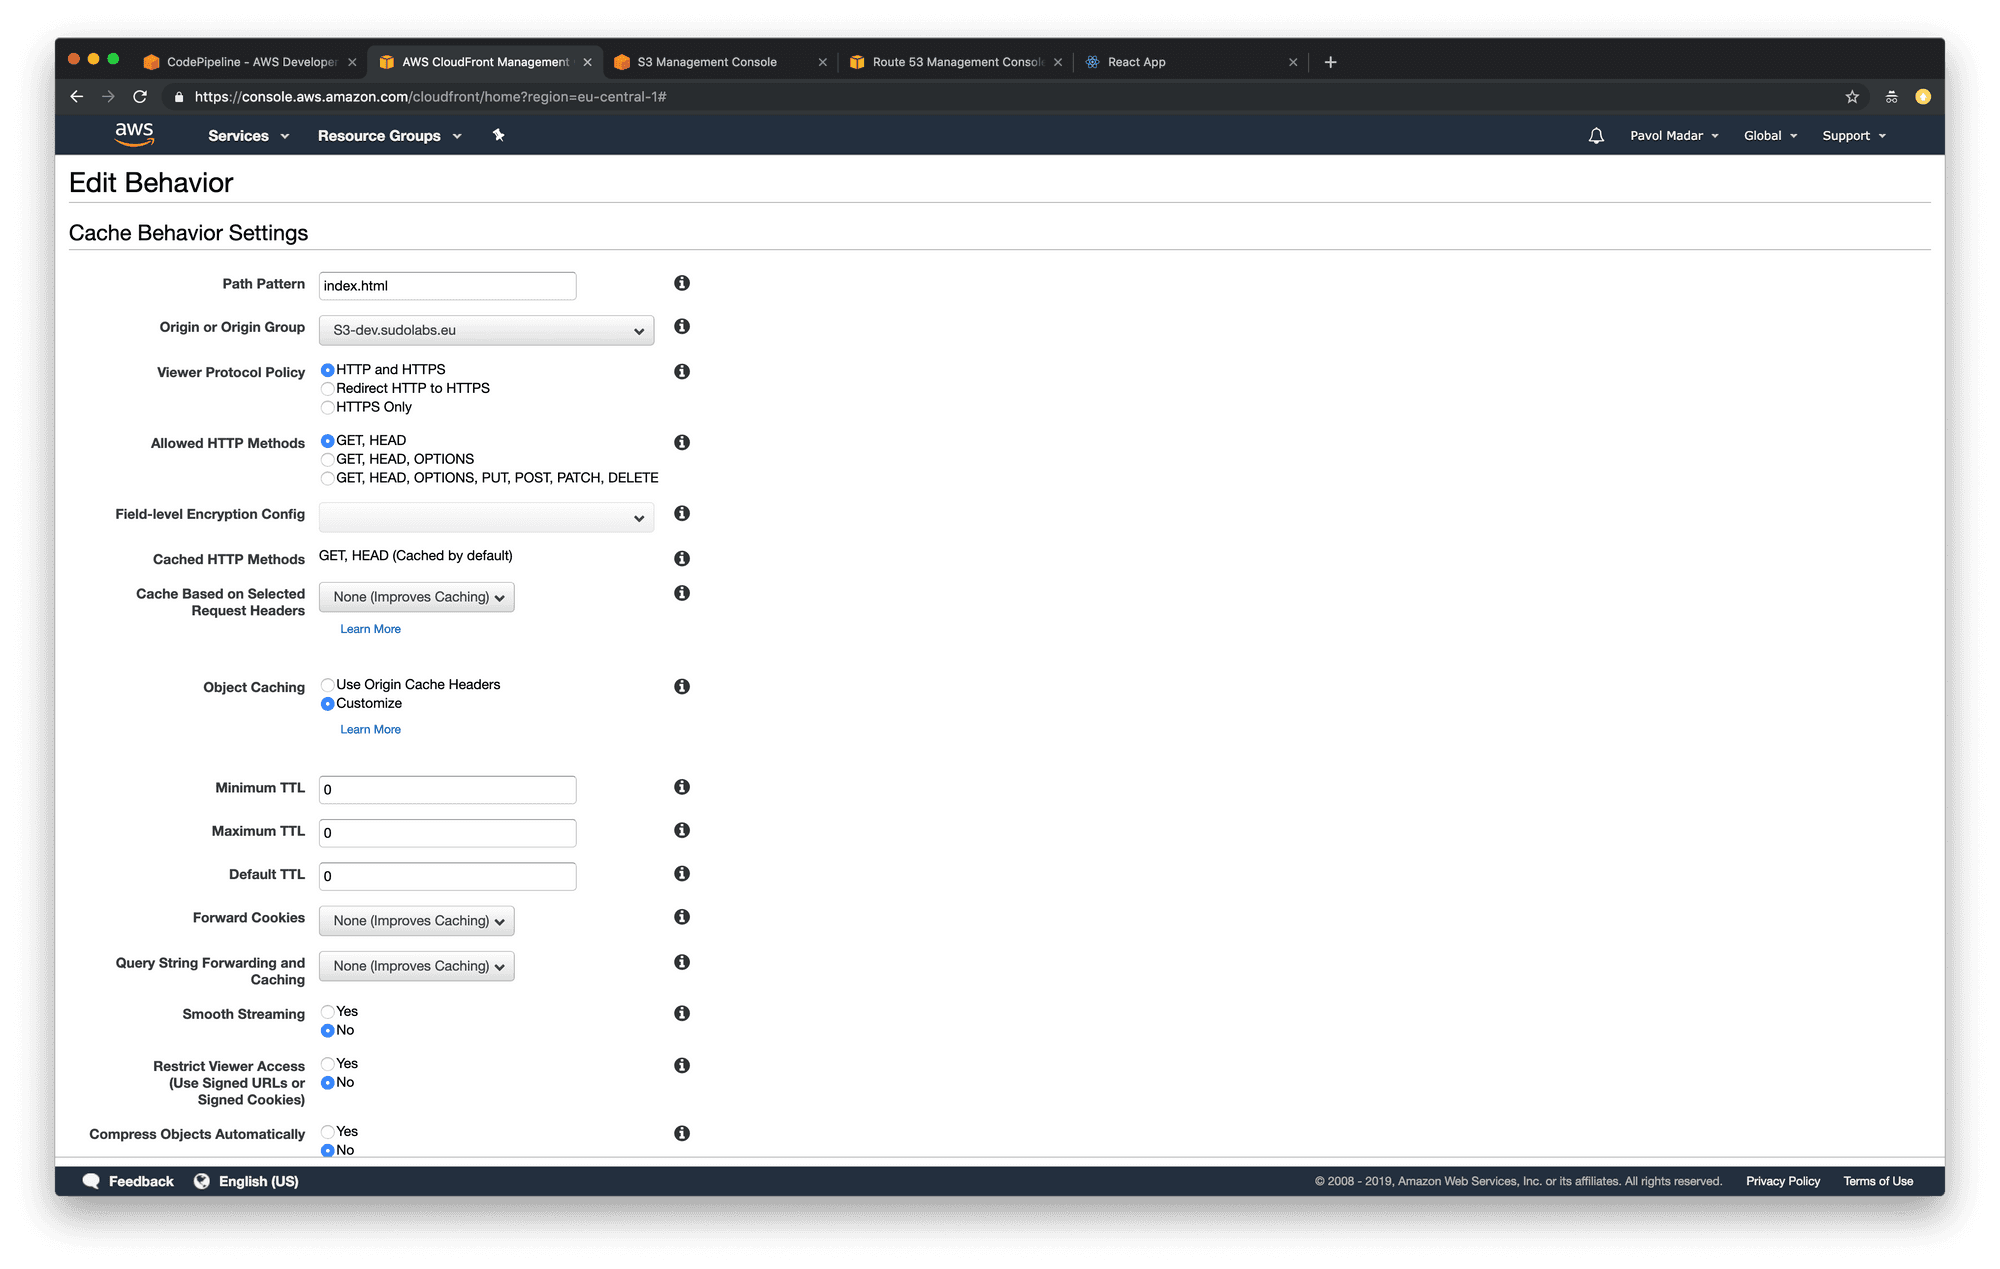
Task: Click info icon for Field-level Encryption Config
Action: click(682, 513)
